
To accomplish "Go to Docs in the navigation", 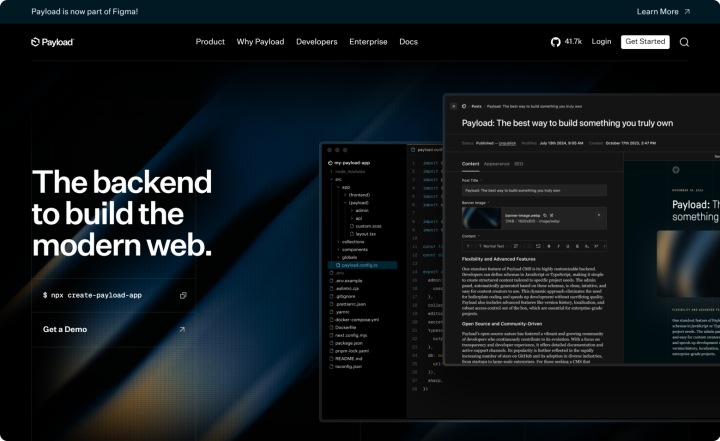I will 408,42.
